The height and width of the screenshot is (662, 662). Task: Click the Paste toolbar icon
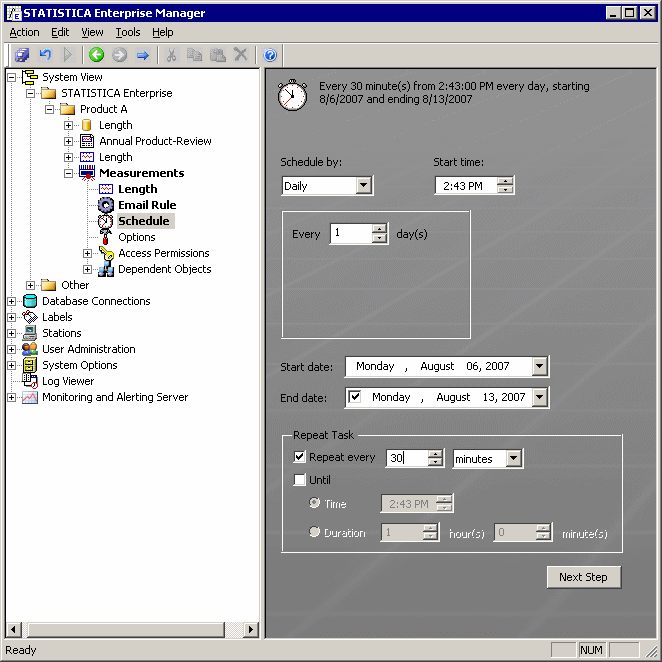click(x=217, y=55)
